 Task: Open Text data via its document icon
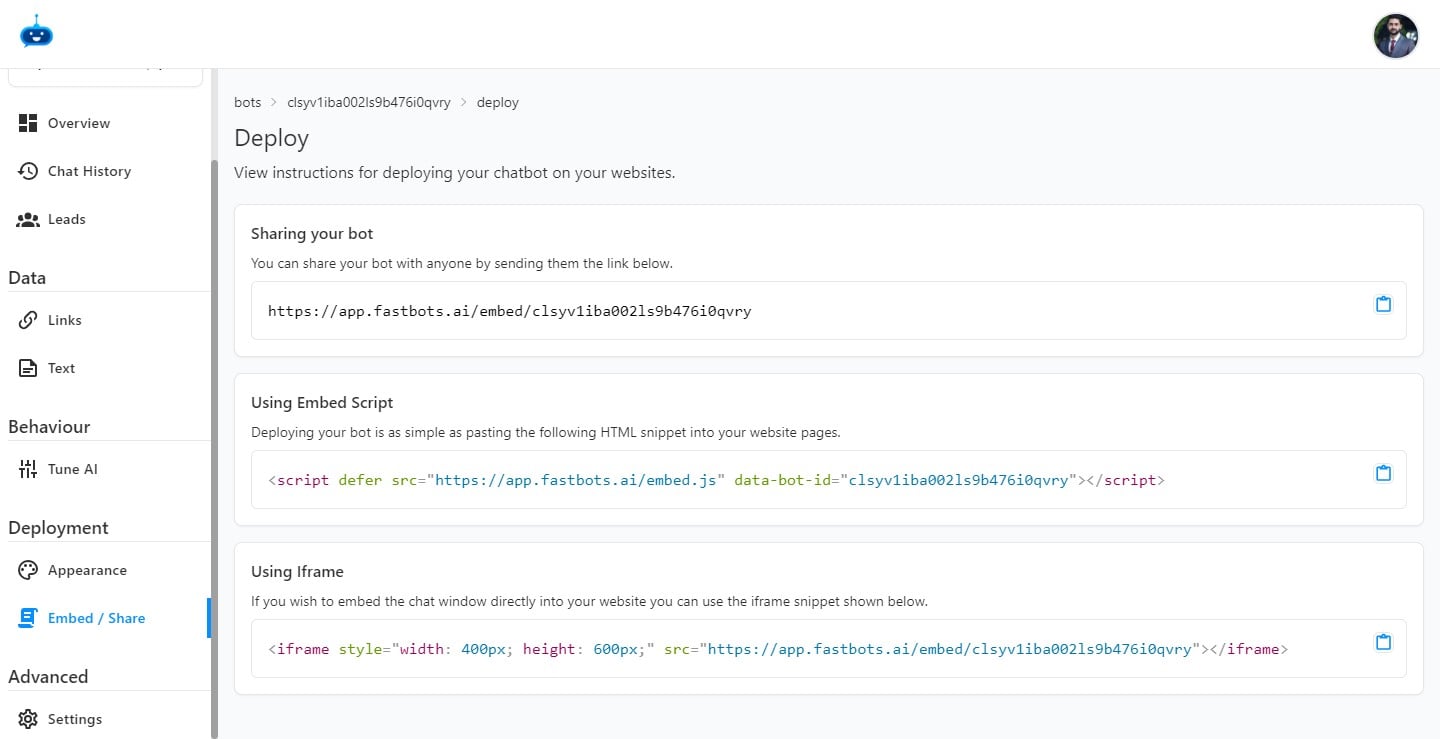point(29,367)
